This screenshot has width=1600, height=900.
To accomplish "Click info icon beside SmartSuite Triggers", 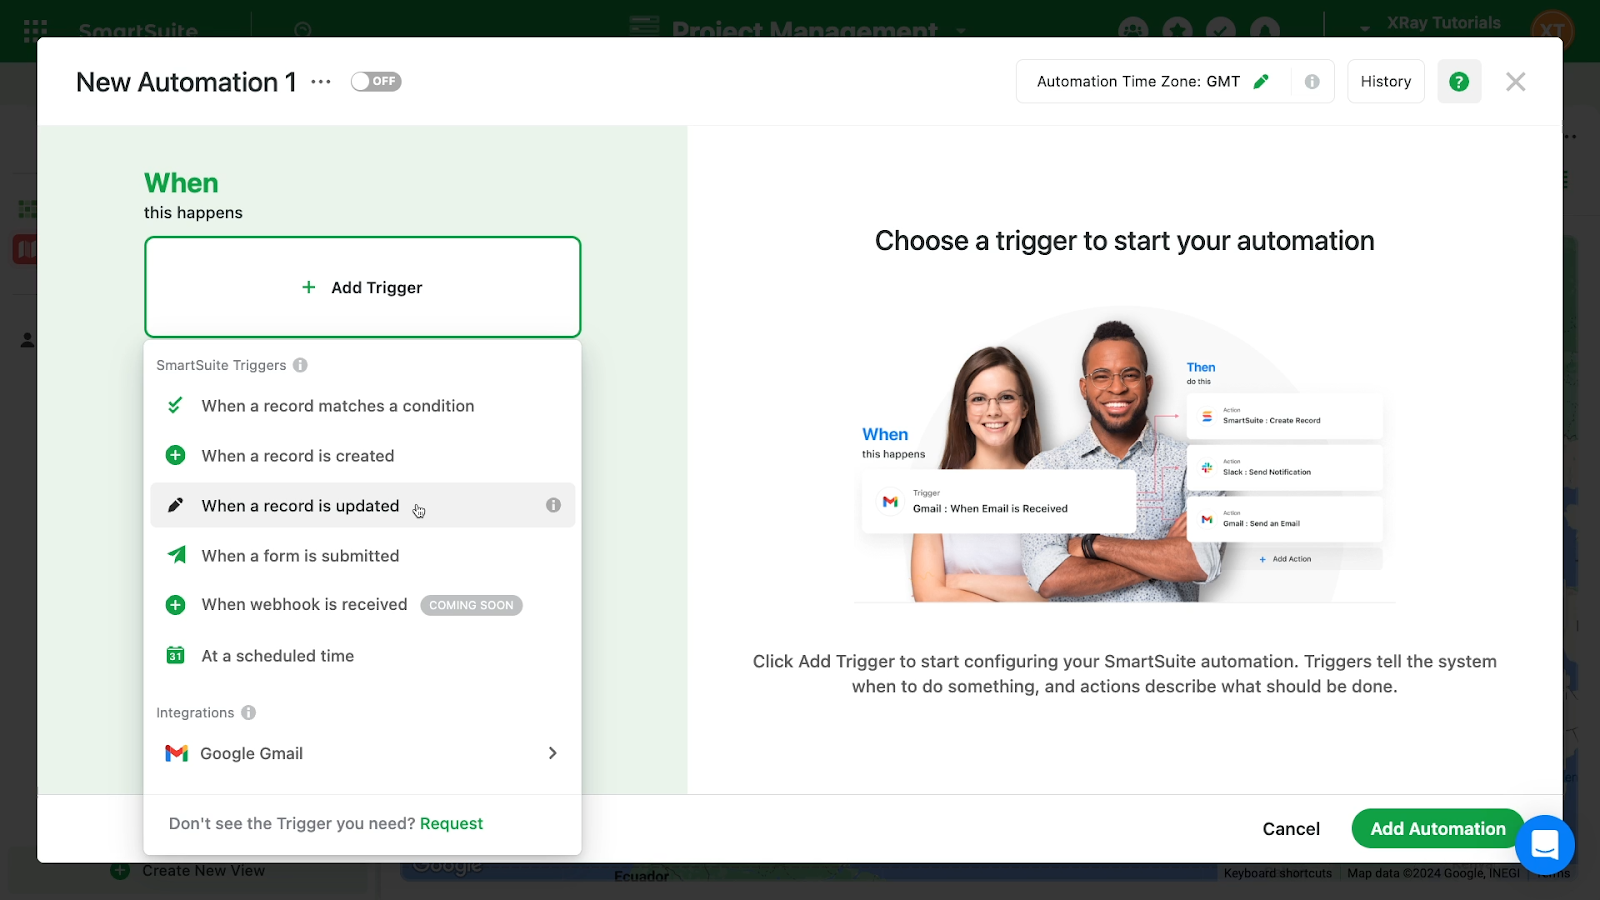I will click(300, 365).
